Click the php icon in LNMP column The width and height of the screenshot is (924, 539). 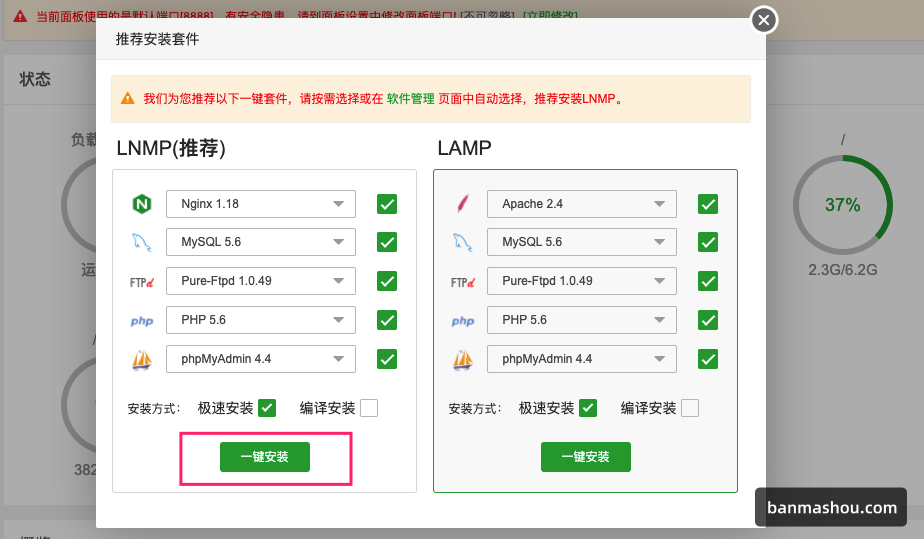coord(142,321)
